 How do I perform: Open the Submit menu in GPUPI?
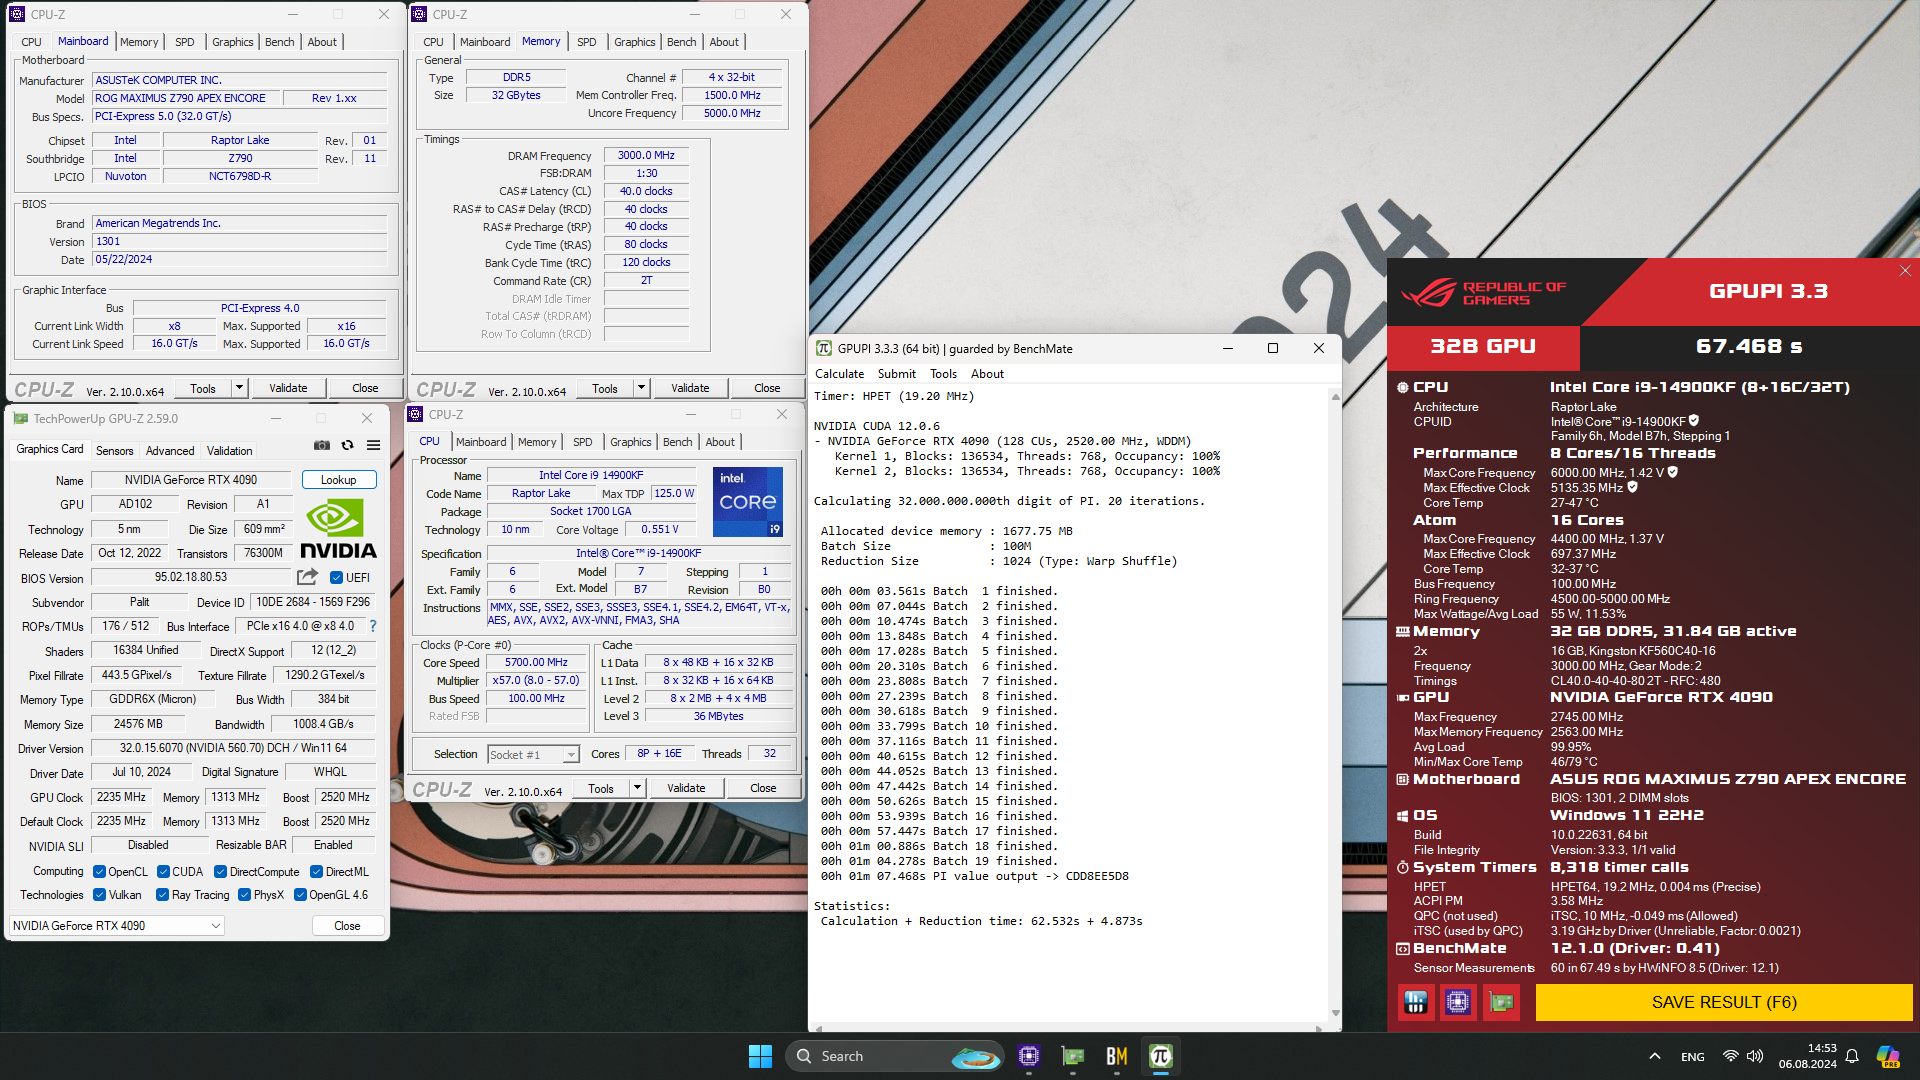click(x=896, y=373)
